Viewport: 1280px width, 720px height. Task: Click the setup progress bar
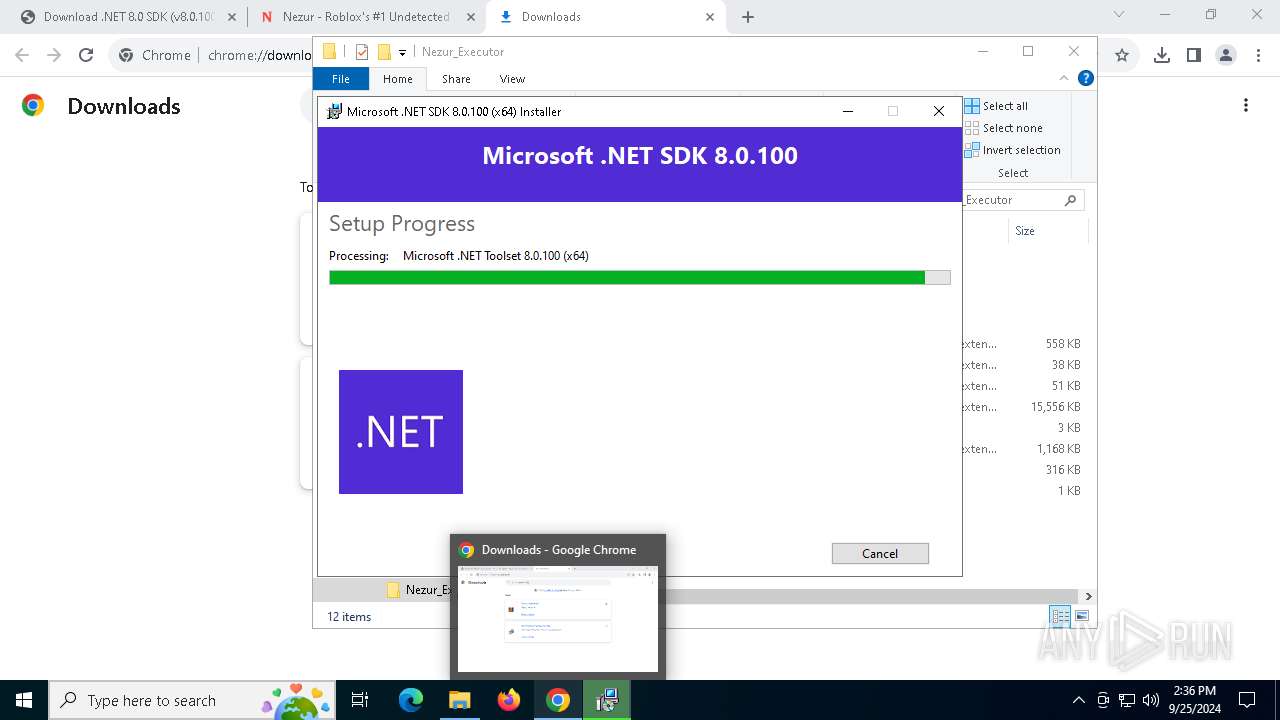[x=640, y=277]
